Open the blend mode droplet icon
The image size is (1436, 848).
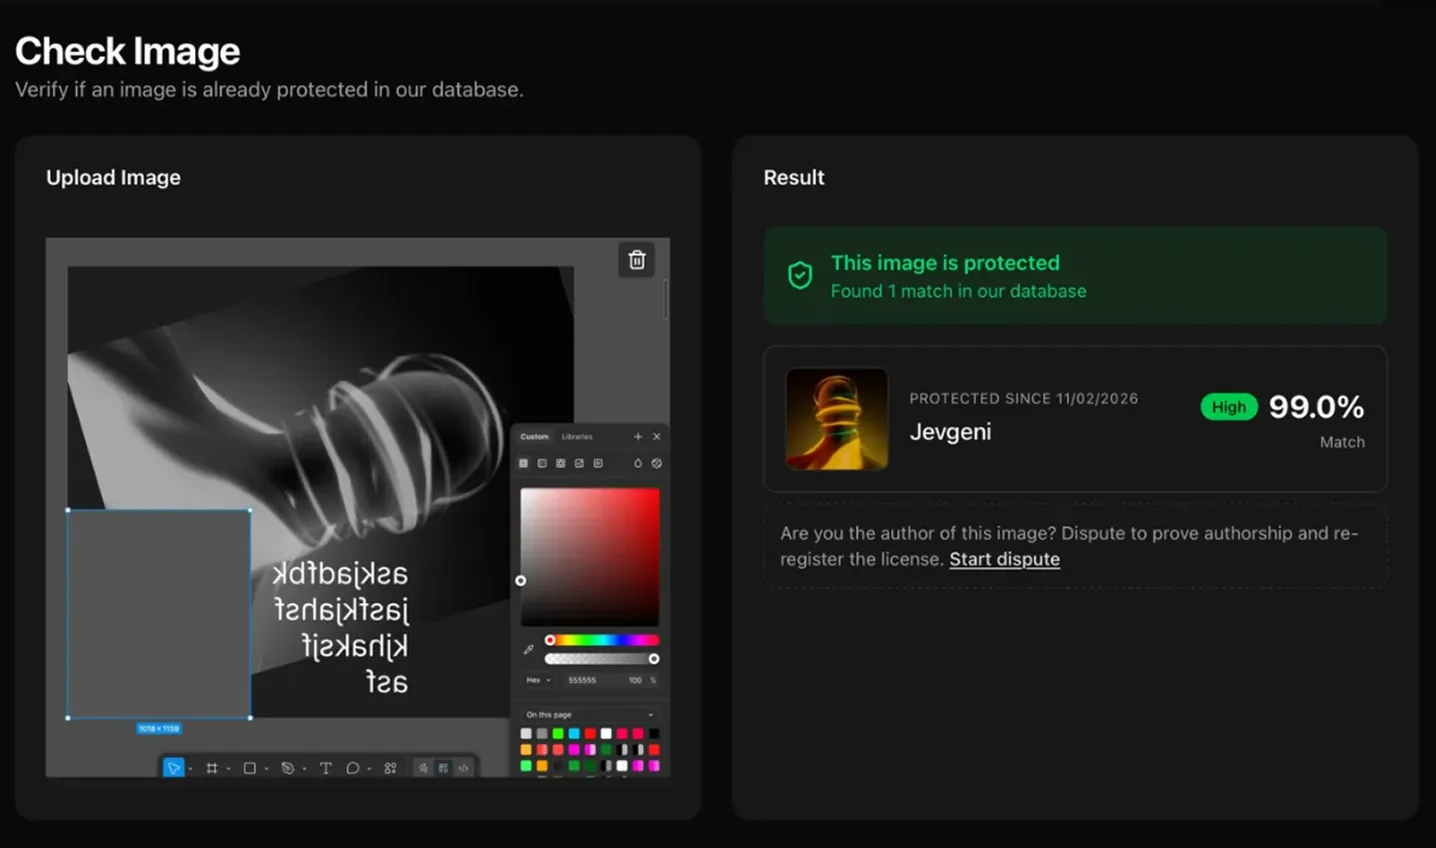[x=638, y=463]
